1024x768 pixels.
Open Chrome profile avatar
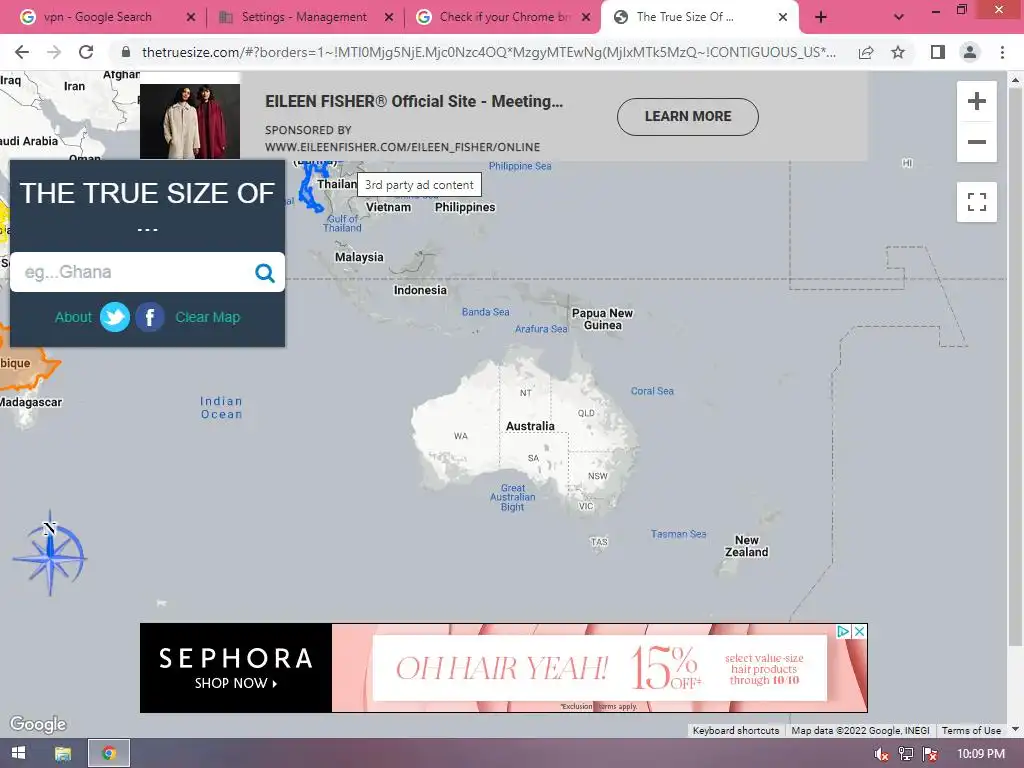click(x=970, y=52)
